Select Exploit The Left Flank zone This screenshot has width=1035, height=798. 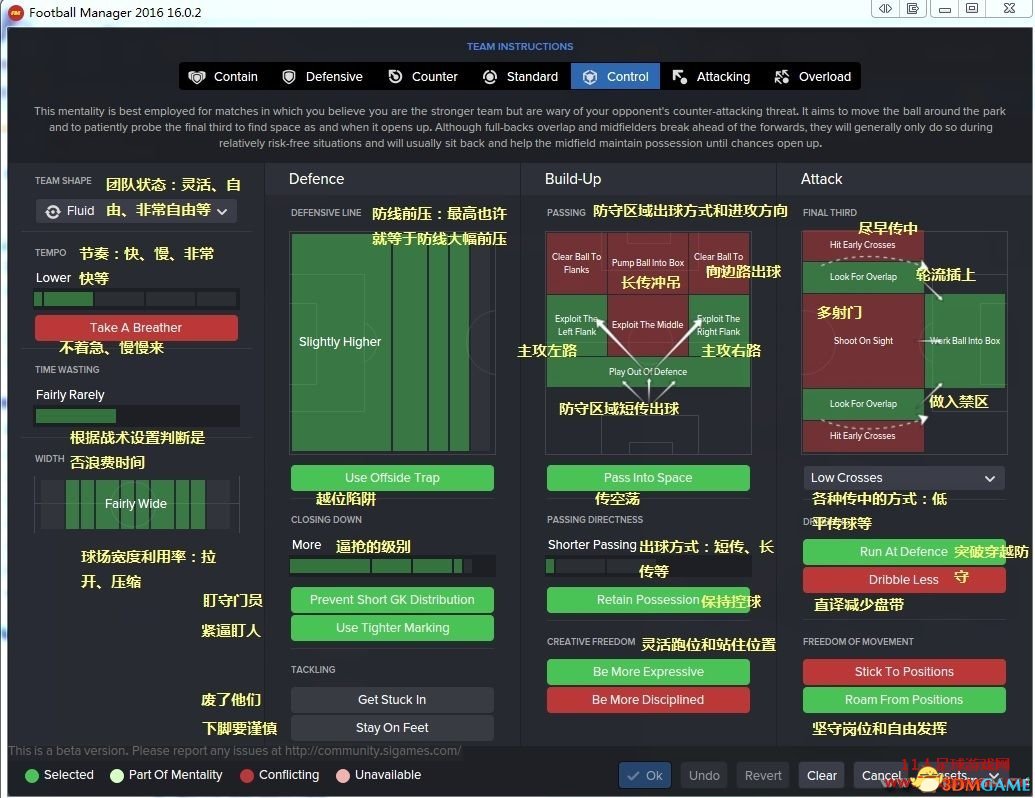click(576, 325)
